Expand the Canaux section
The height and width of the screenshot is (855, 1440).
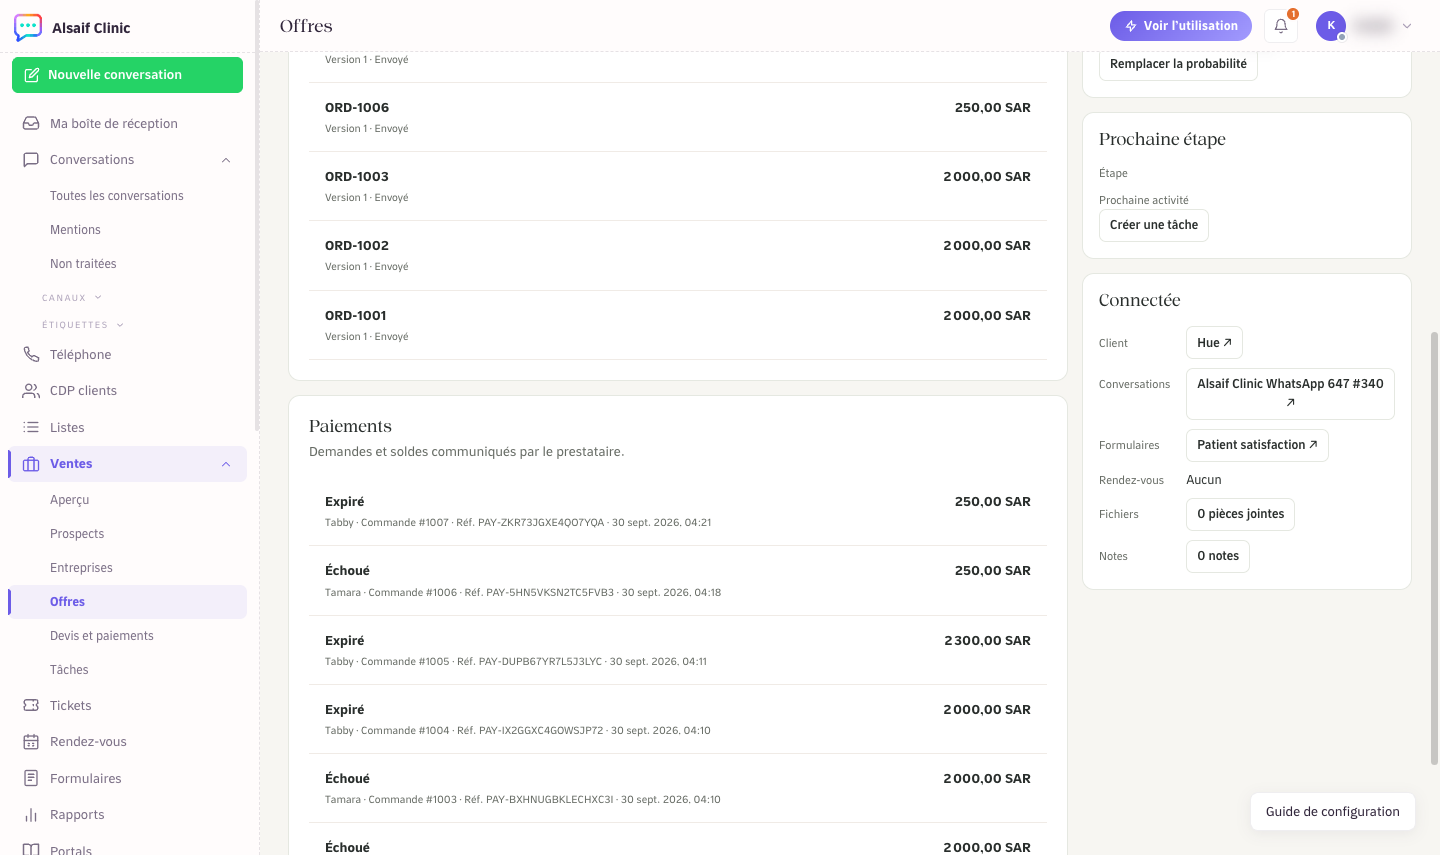[72, 298]
